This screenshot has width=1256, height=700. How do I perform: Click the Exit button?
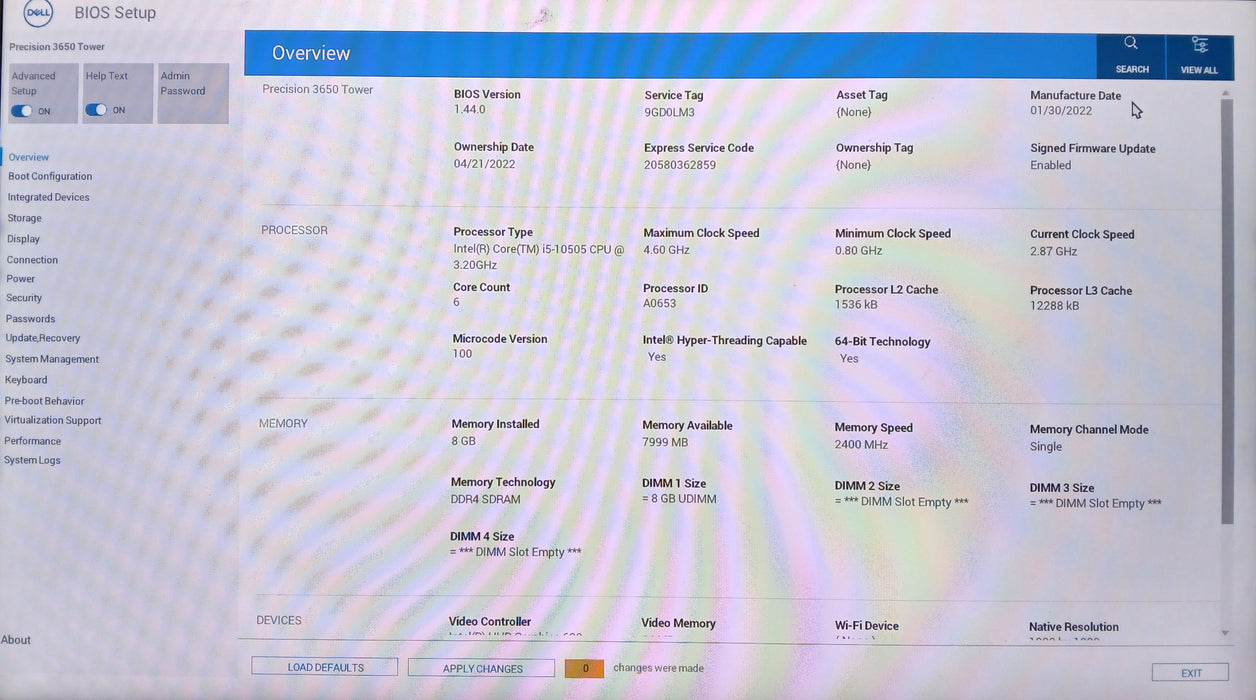click(1191, 673)
